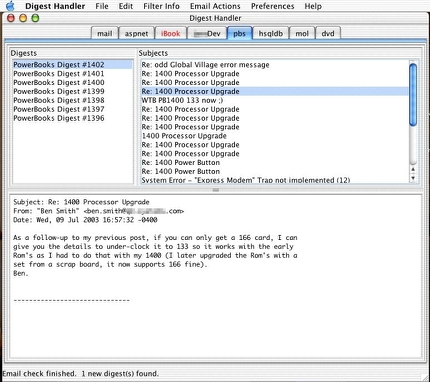Select PowerBooks Digest #1398
The width and height of the screenshot is (430, 382).
coord(72,100)
